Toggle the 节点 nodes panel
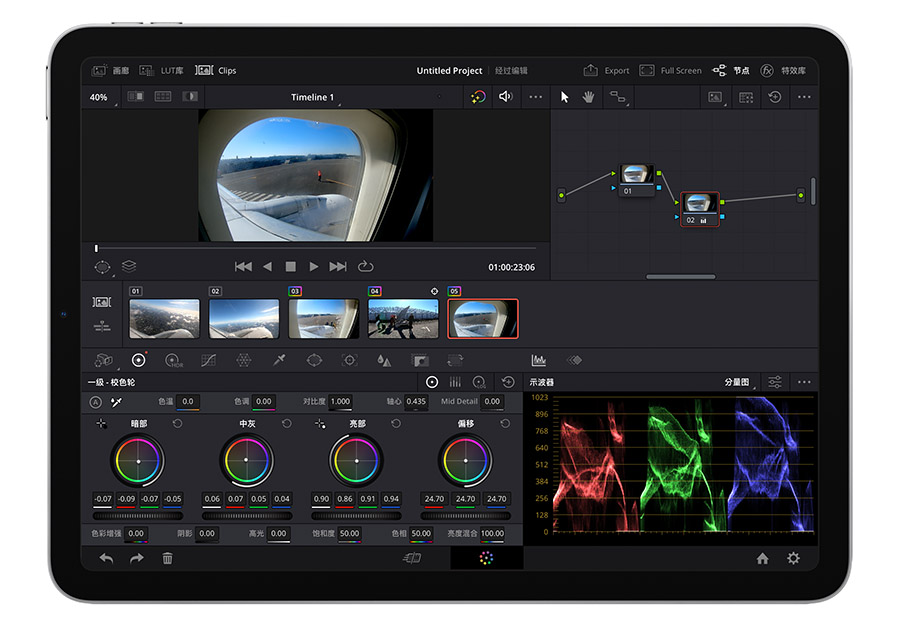The image size is (900, 627). click(x=731, y=71)
